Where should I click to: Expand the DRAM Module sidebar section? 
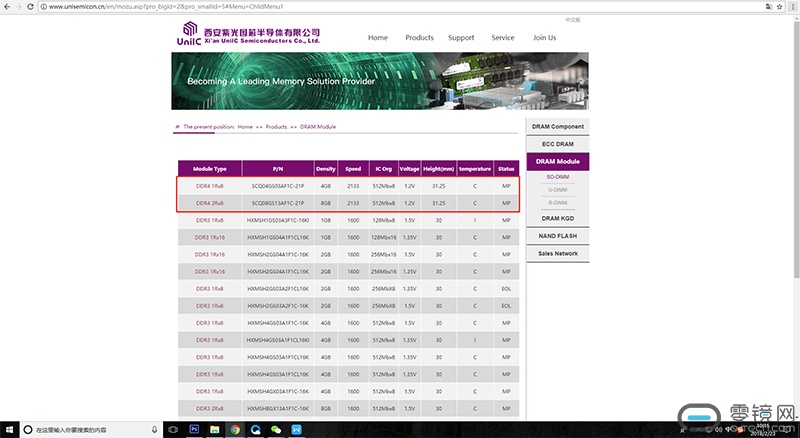557,161
